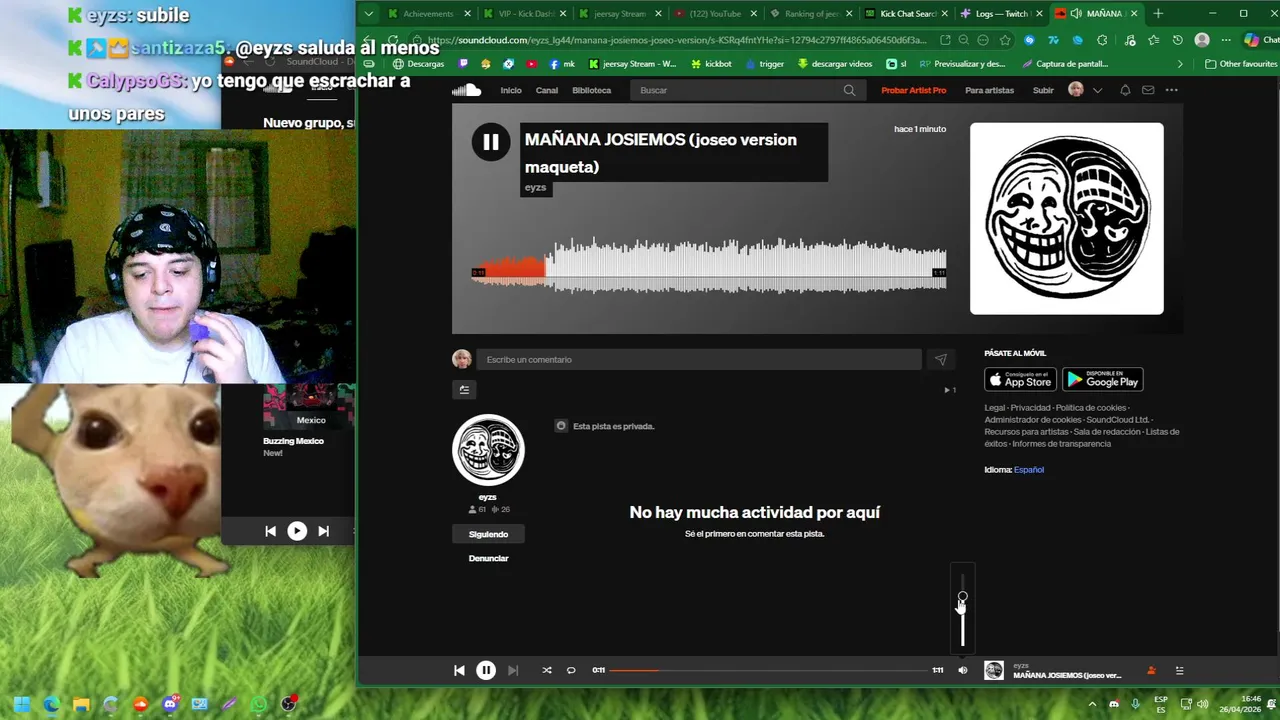The width and height of the screenshot is (1280, 720).
Task: Open the browser three-dots settings menu
Action: click(1226, 40)
